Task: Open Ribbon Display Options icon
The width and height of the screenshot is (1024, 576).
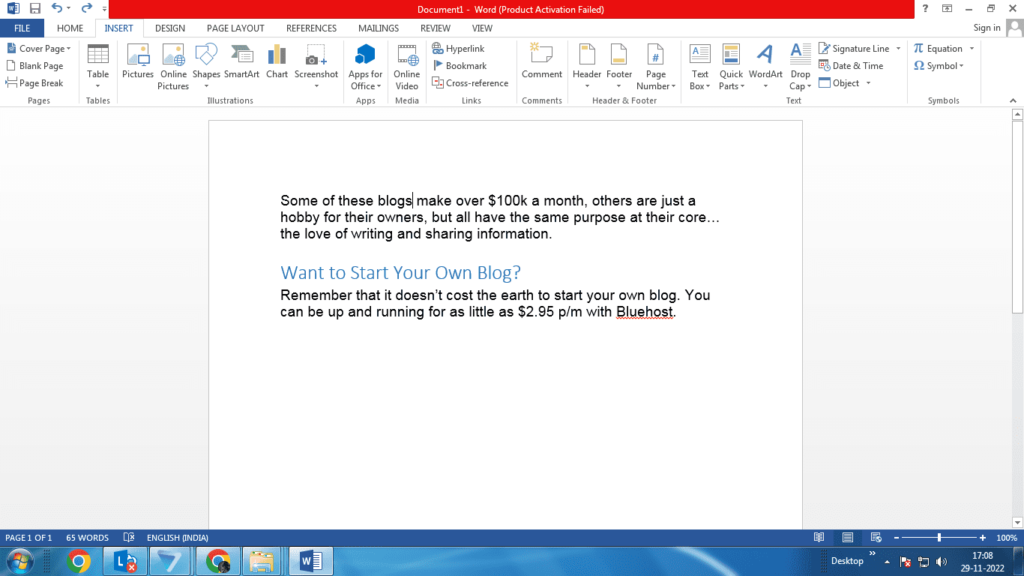Action: point(947,8)
